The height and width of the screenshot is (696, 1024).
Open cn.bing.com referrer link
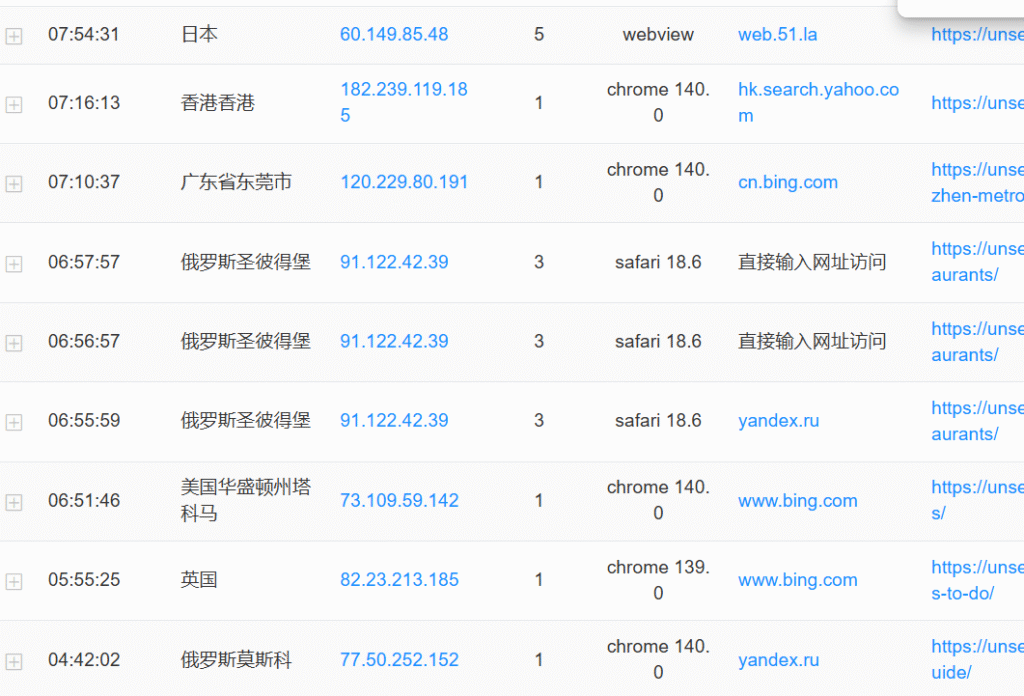787,182
